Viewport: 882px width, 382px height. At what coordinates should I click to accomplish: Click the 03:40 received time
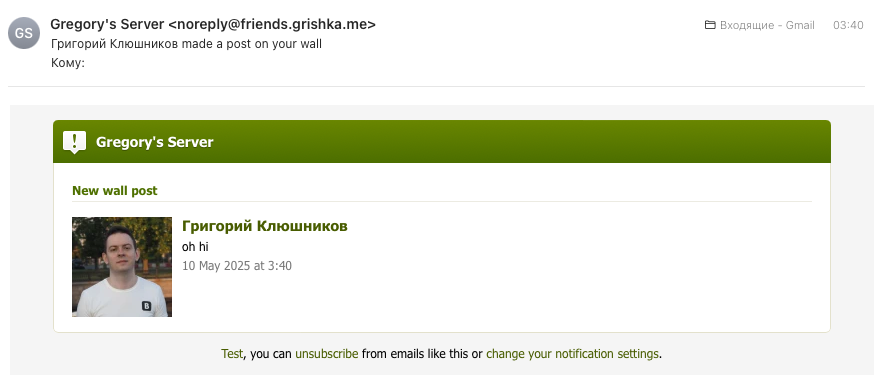click(x=848, y=25)
